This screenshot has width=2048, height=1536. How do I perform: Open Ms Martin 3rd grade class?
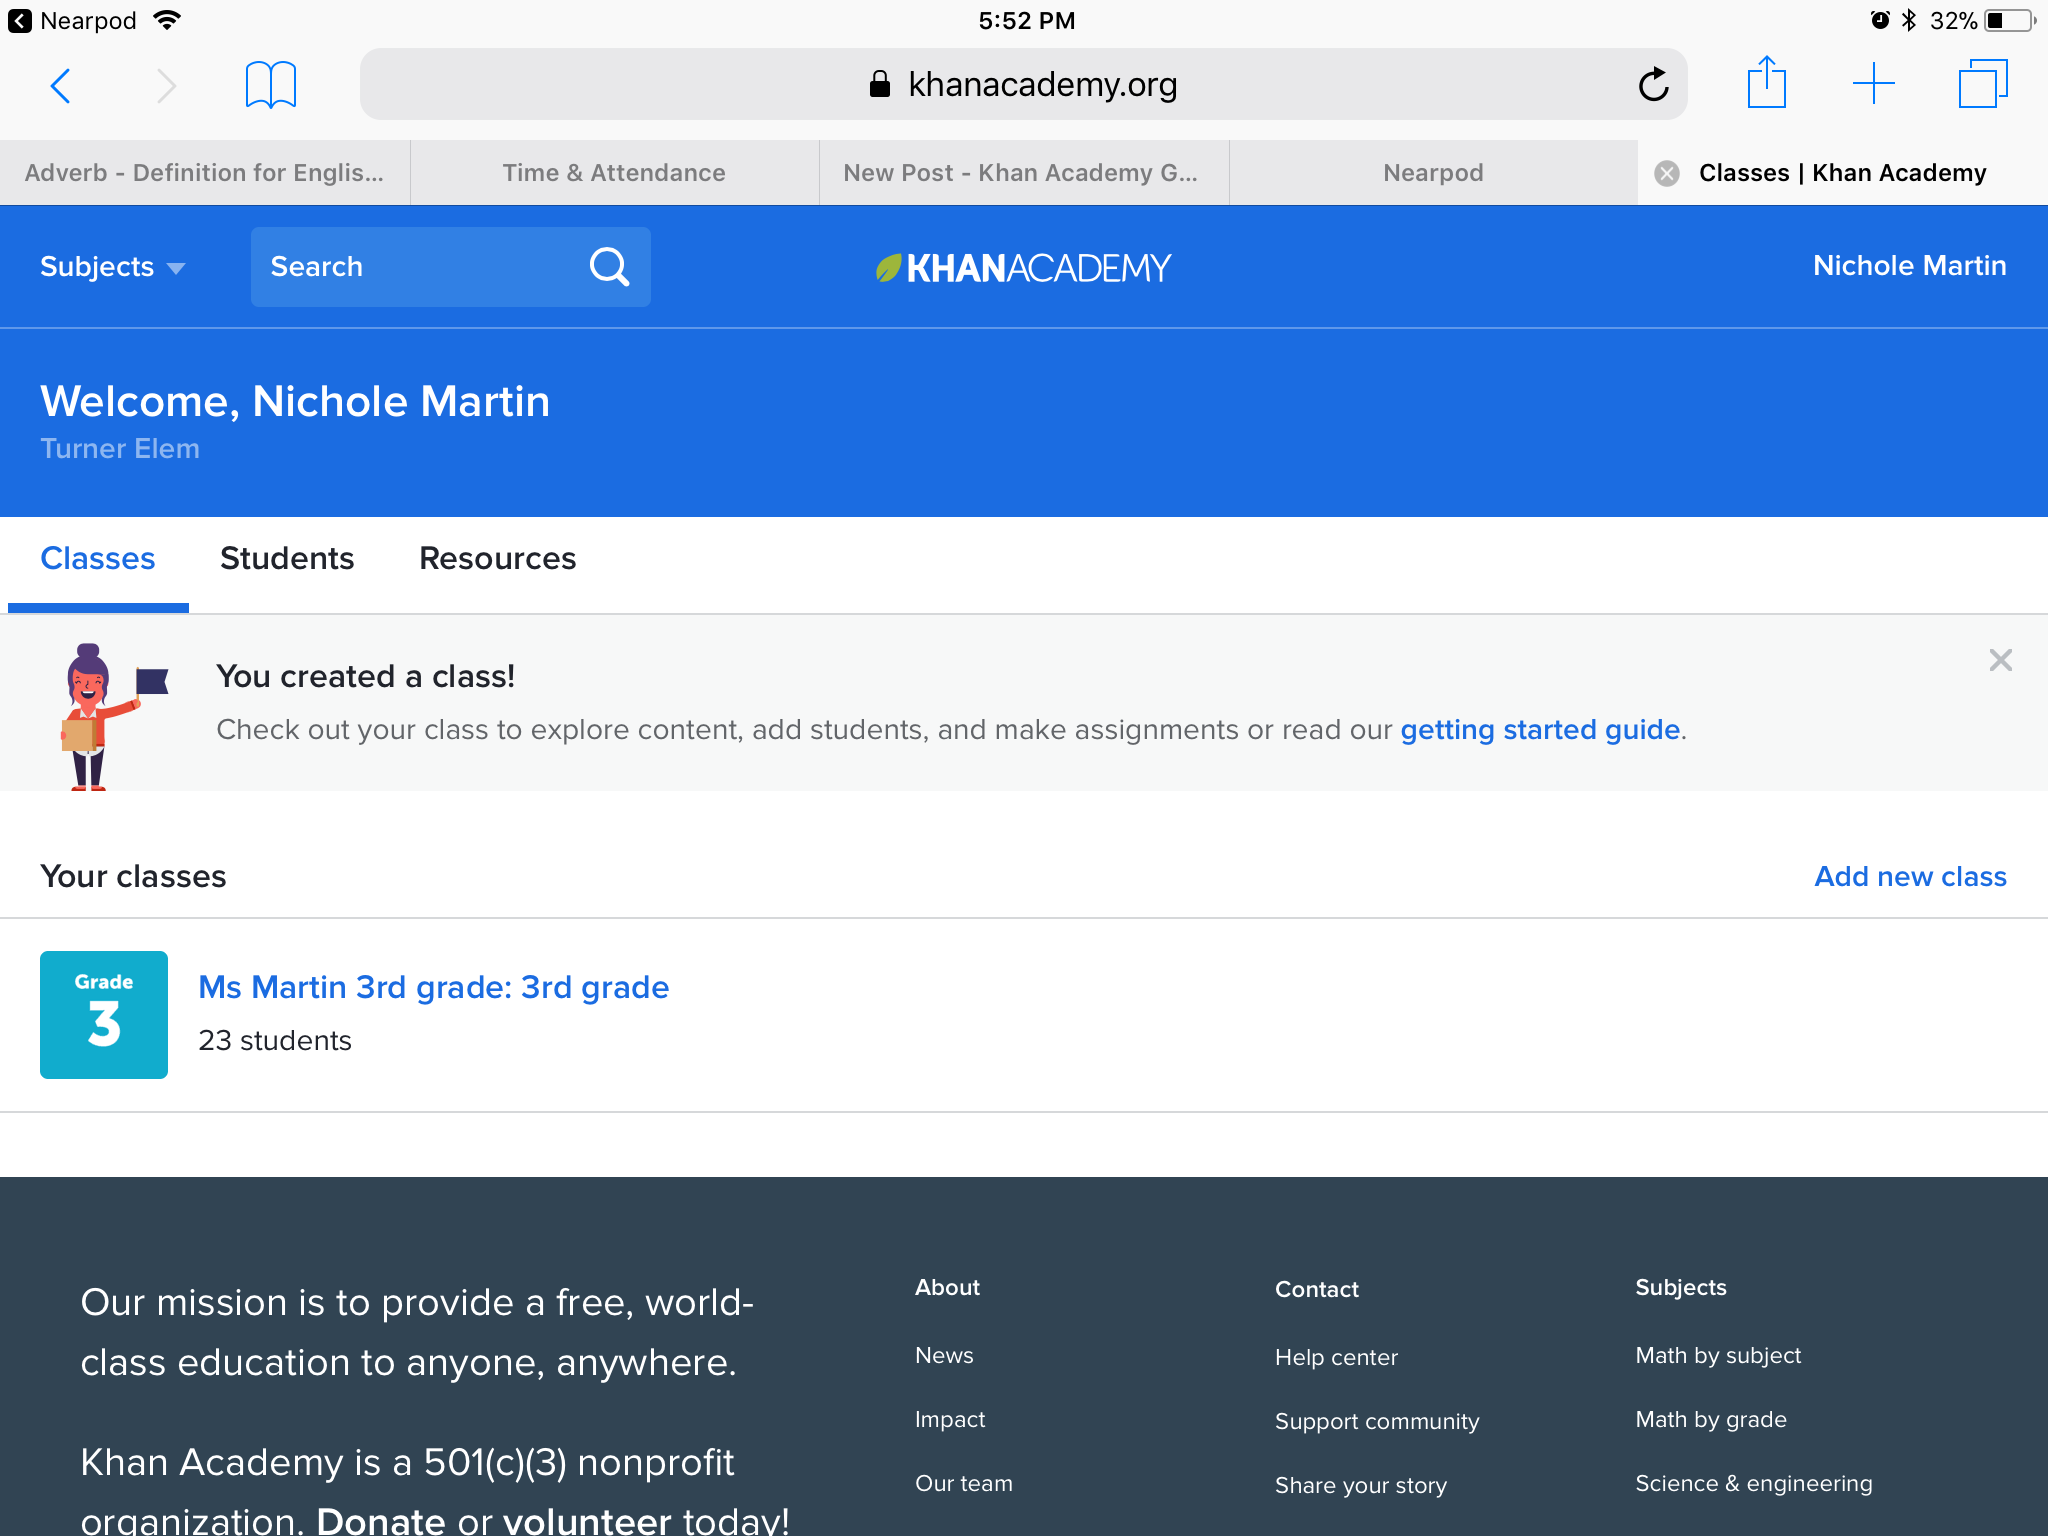click(433, 987)
